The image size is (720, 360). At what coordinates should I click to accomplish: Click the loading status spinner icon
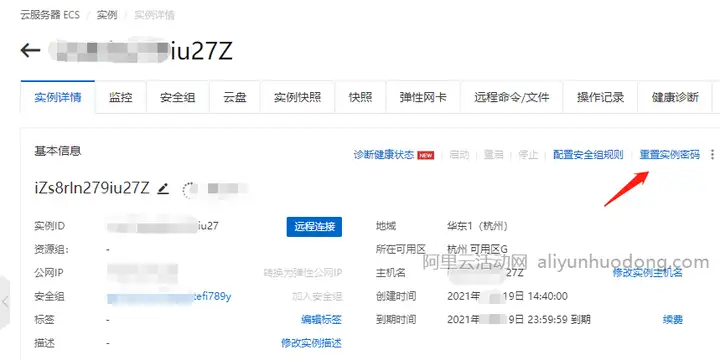pyautogui.click(x=189, y=189)
